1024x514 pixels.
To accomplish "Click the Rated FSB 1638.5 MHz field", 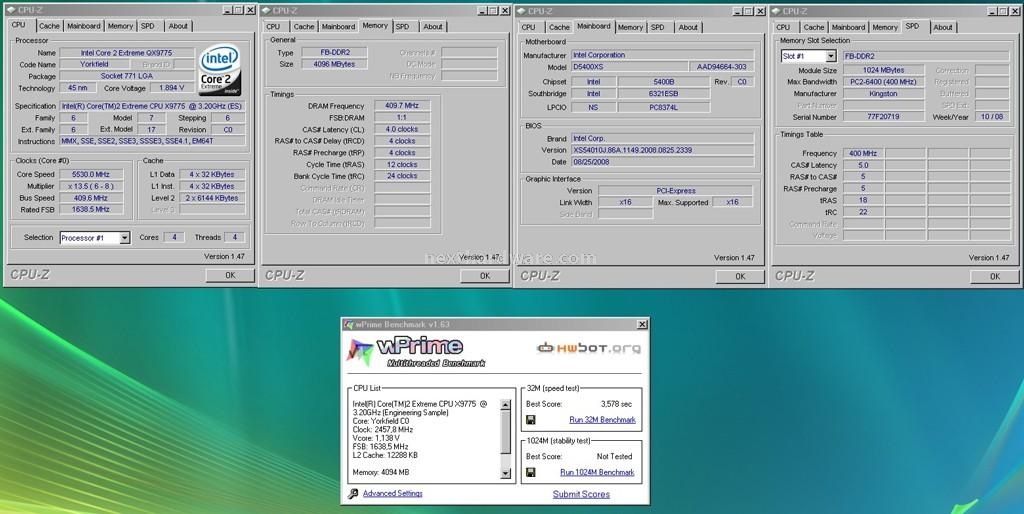I will 91,210.
